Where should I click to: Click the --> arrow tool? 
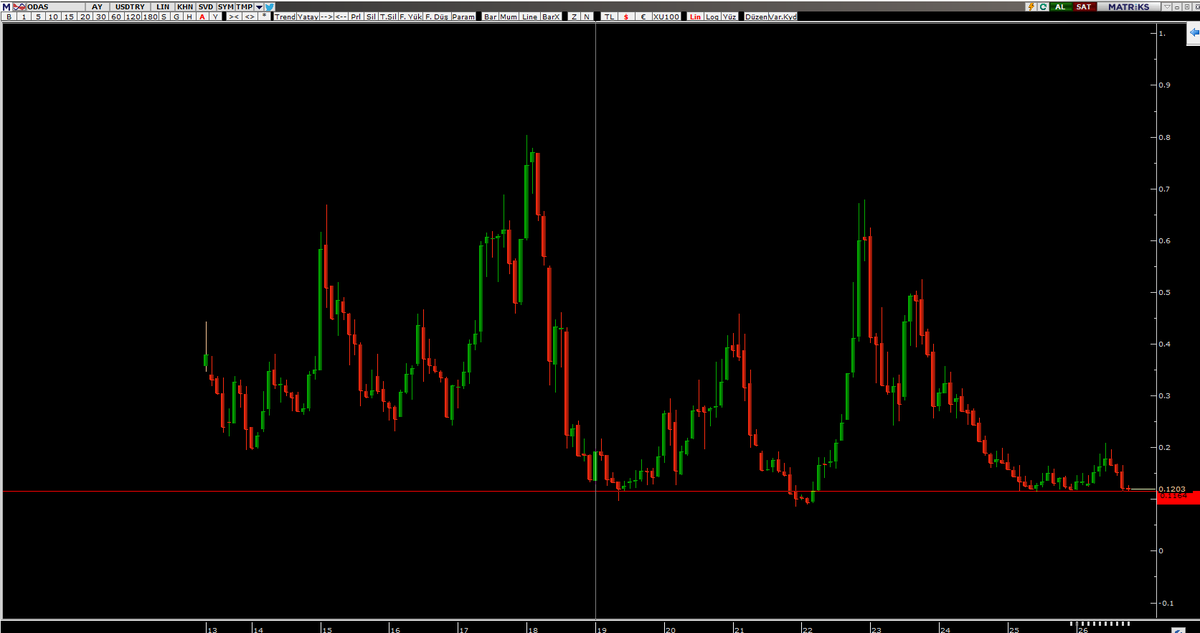click(326, 17)
